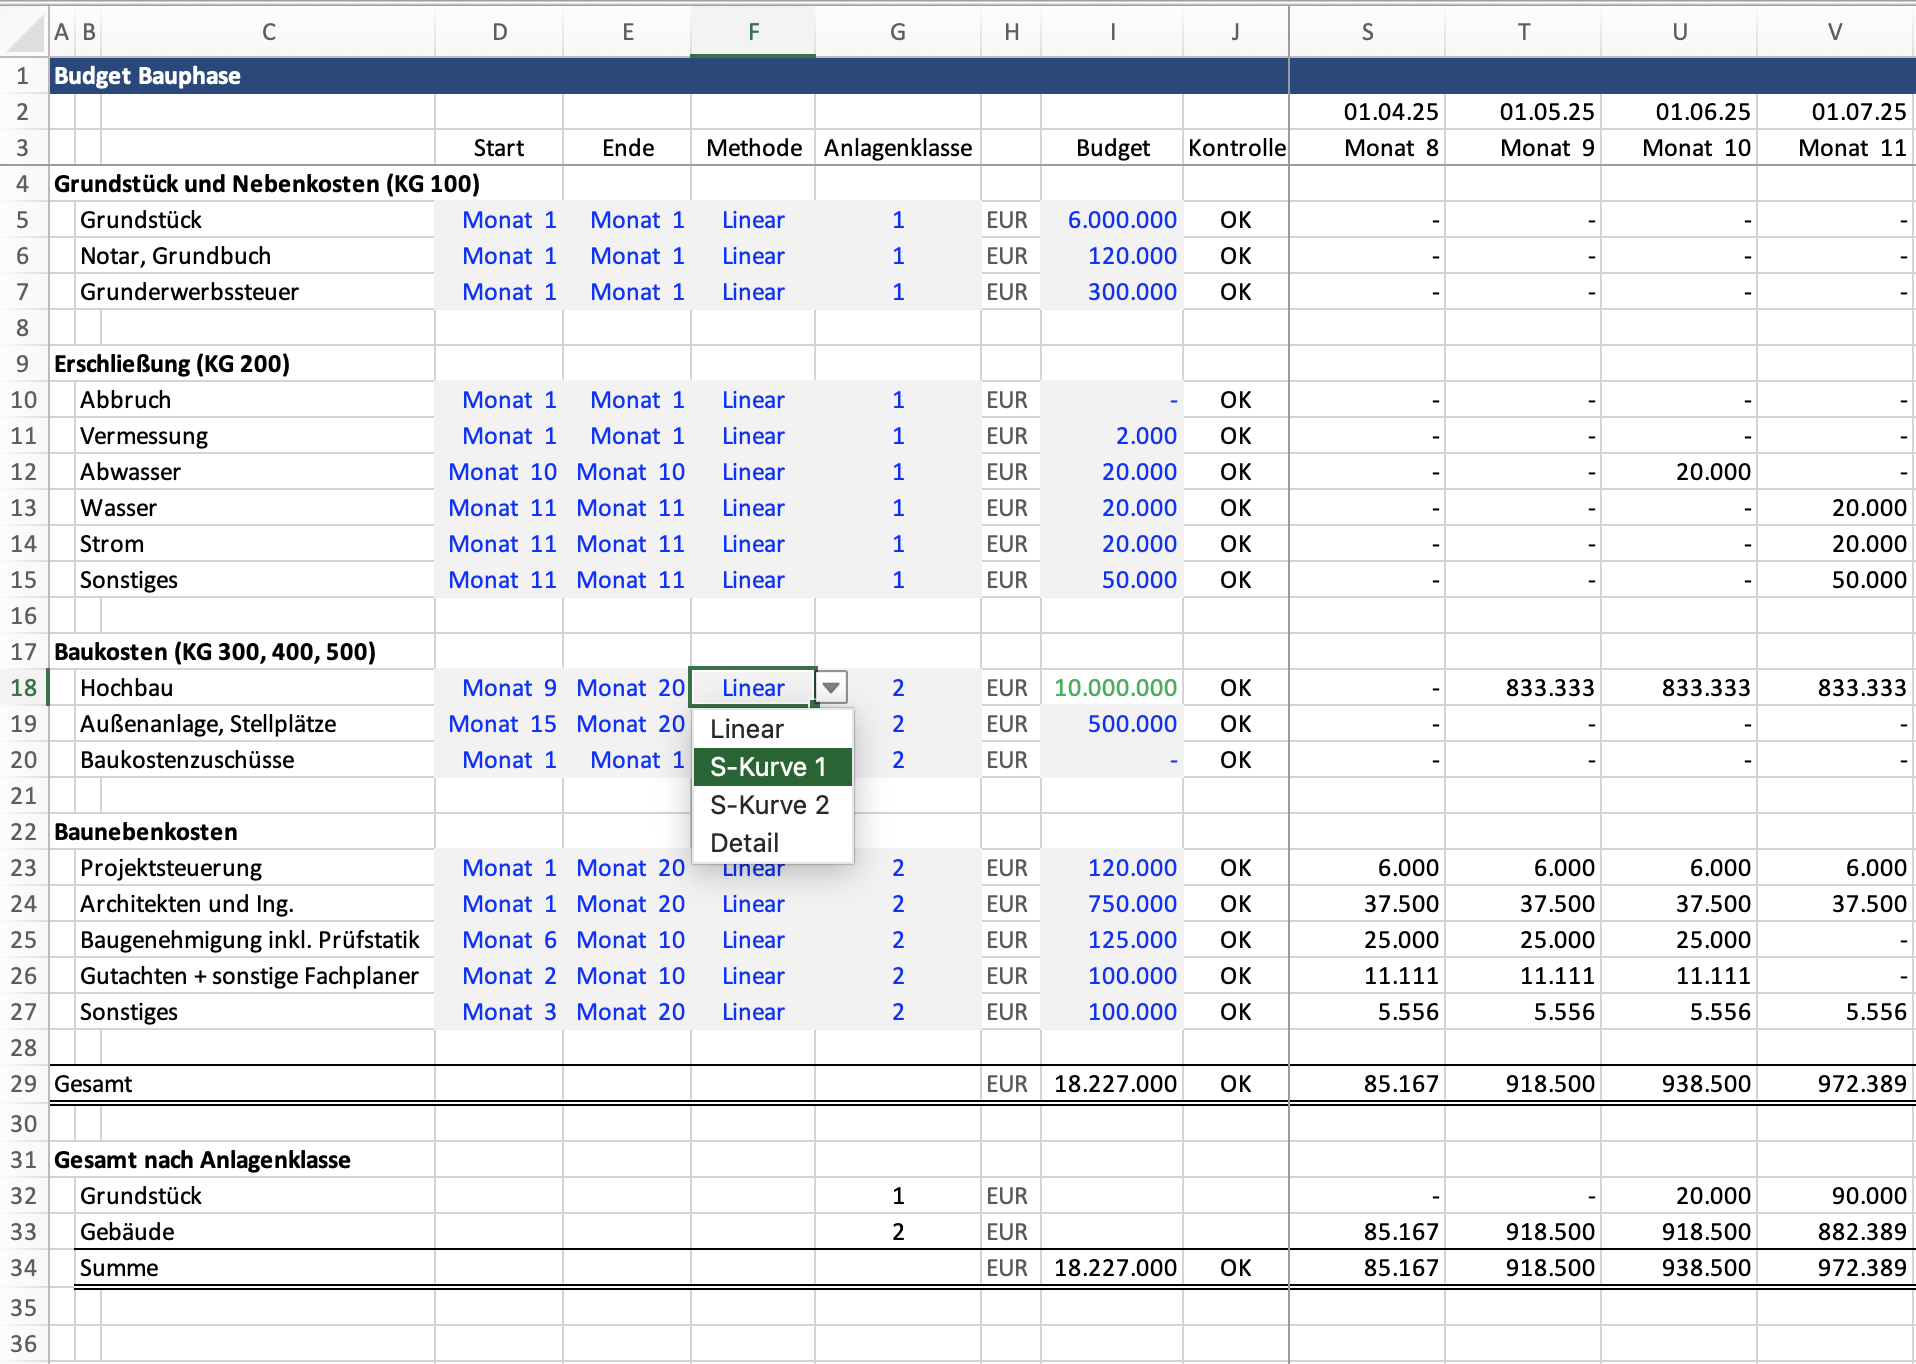Screen dimensions: 1916x1364
Task: Select the Start cell for Abwasser
Action: pos(499,472)
